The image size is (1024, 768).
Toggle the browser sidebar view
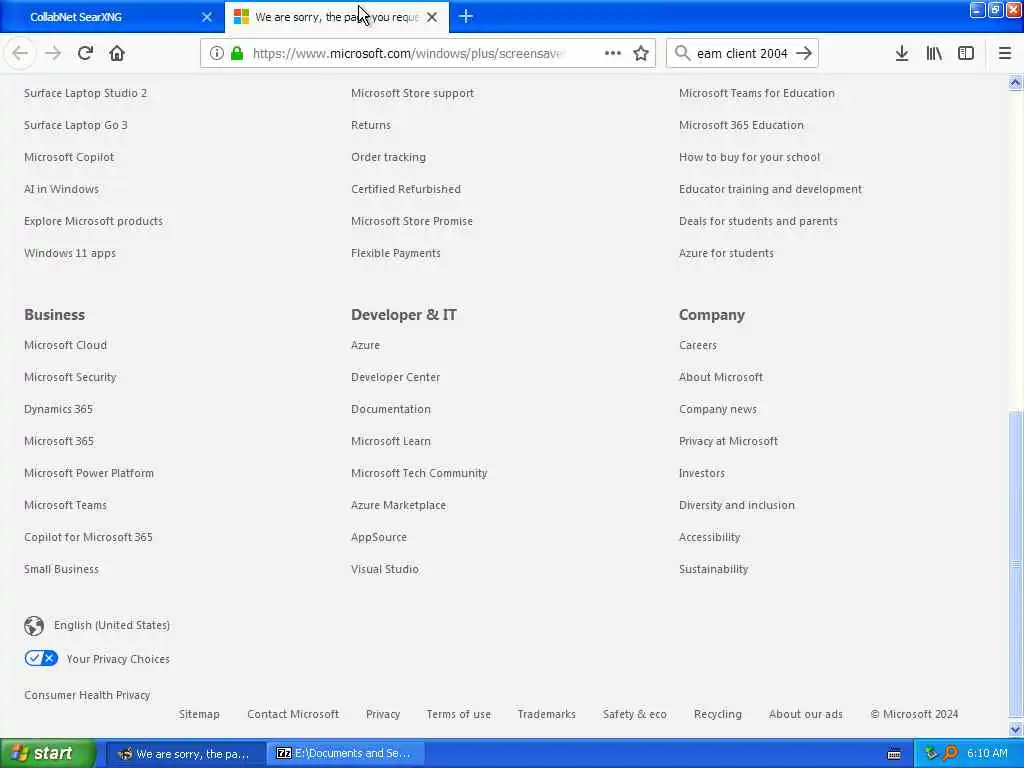pos(966,54)
